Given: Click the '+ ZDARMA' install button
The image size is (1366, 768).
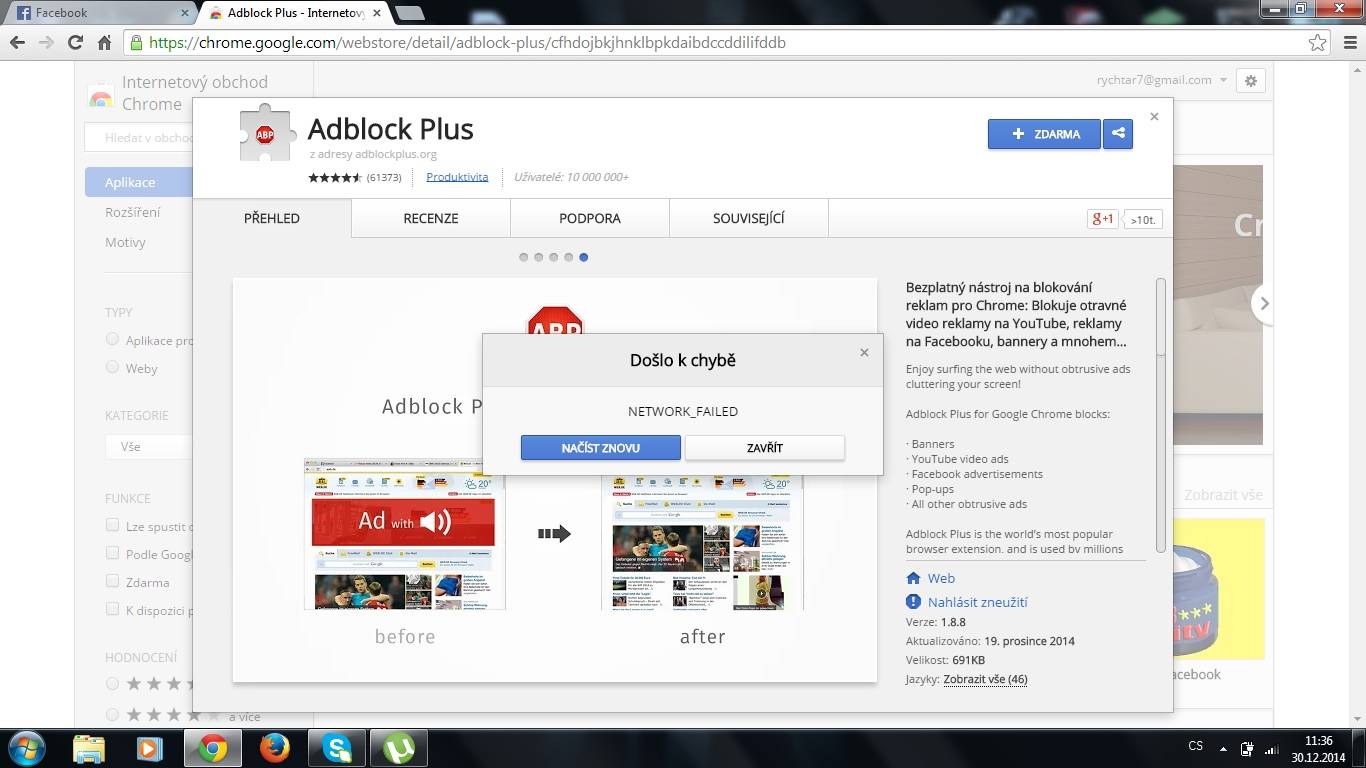Looking at the screenshot, I should 1044,134.
